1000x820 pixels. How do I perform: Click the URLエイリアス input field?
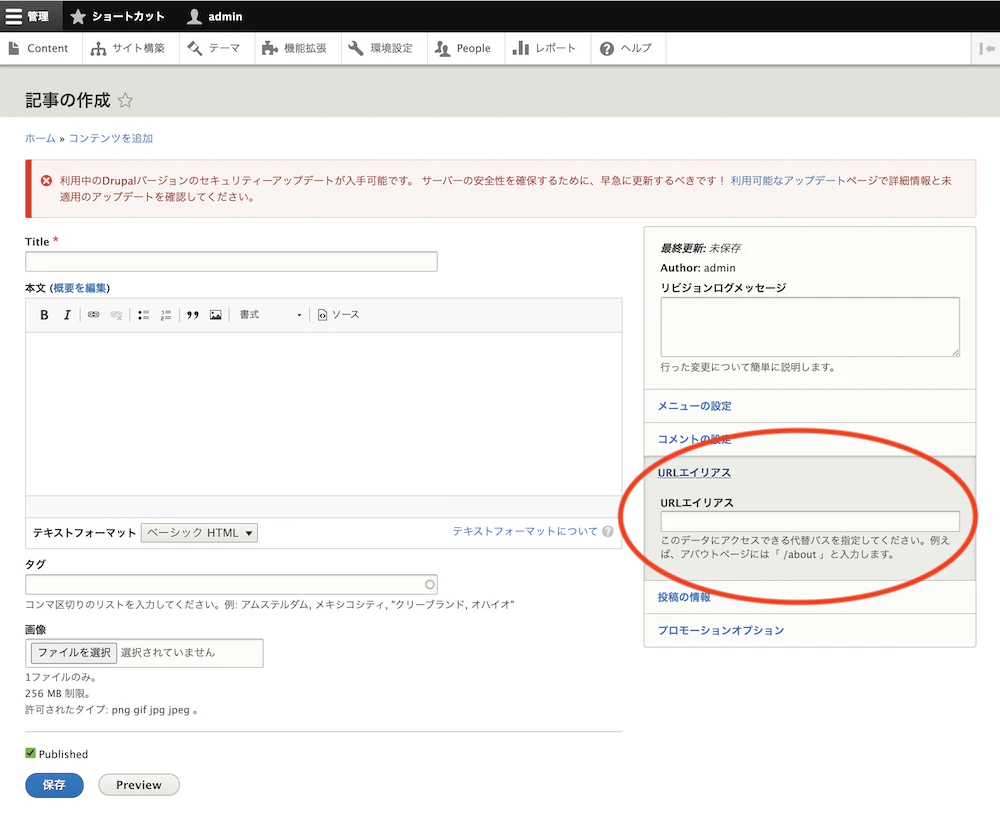(810, 522)
